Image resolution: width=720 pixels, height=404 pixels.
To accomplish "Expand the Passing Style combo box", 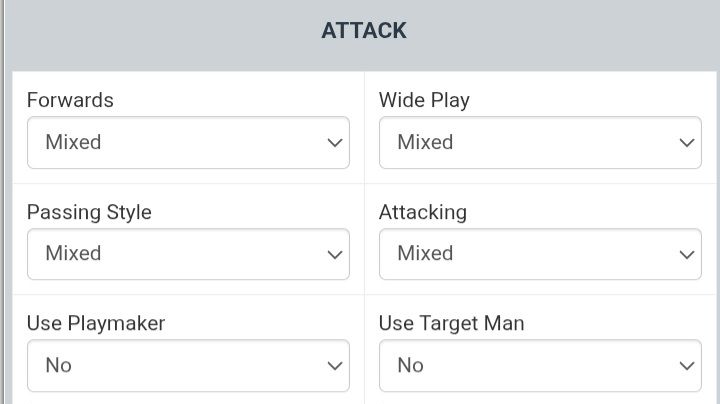I will tap(188, 254).
